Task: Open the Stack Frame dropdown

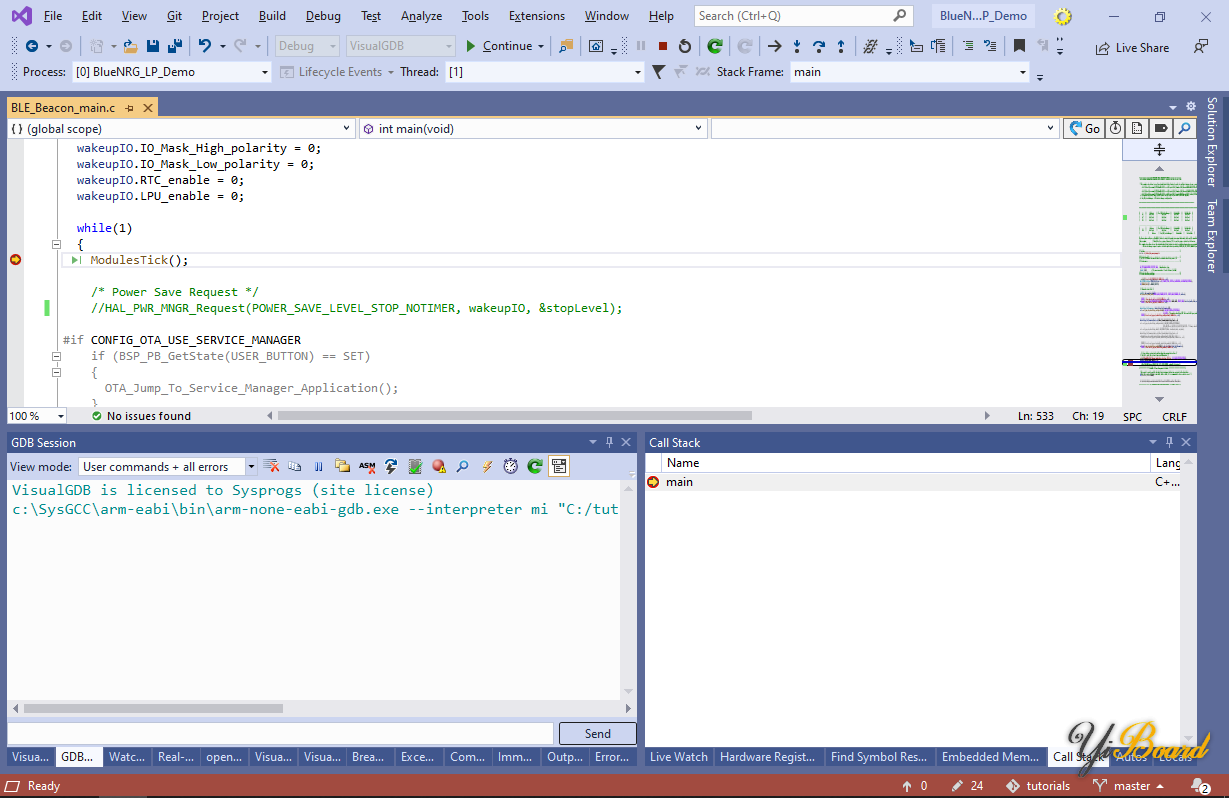Action: [1022, 72]
